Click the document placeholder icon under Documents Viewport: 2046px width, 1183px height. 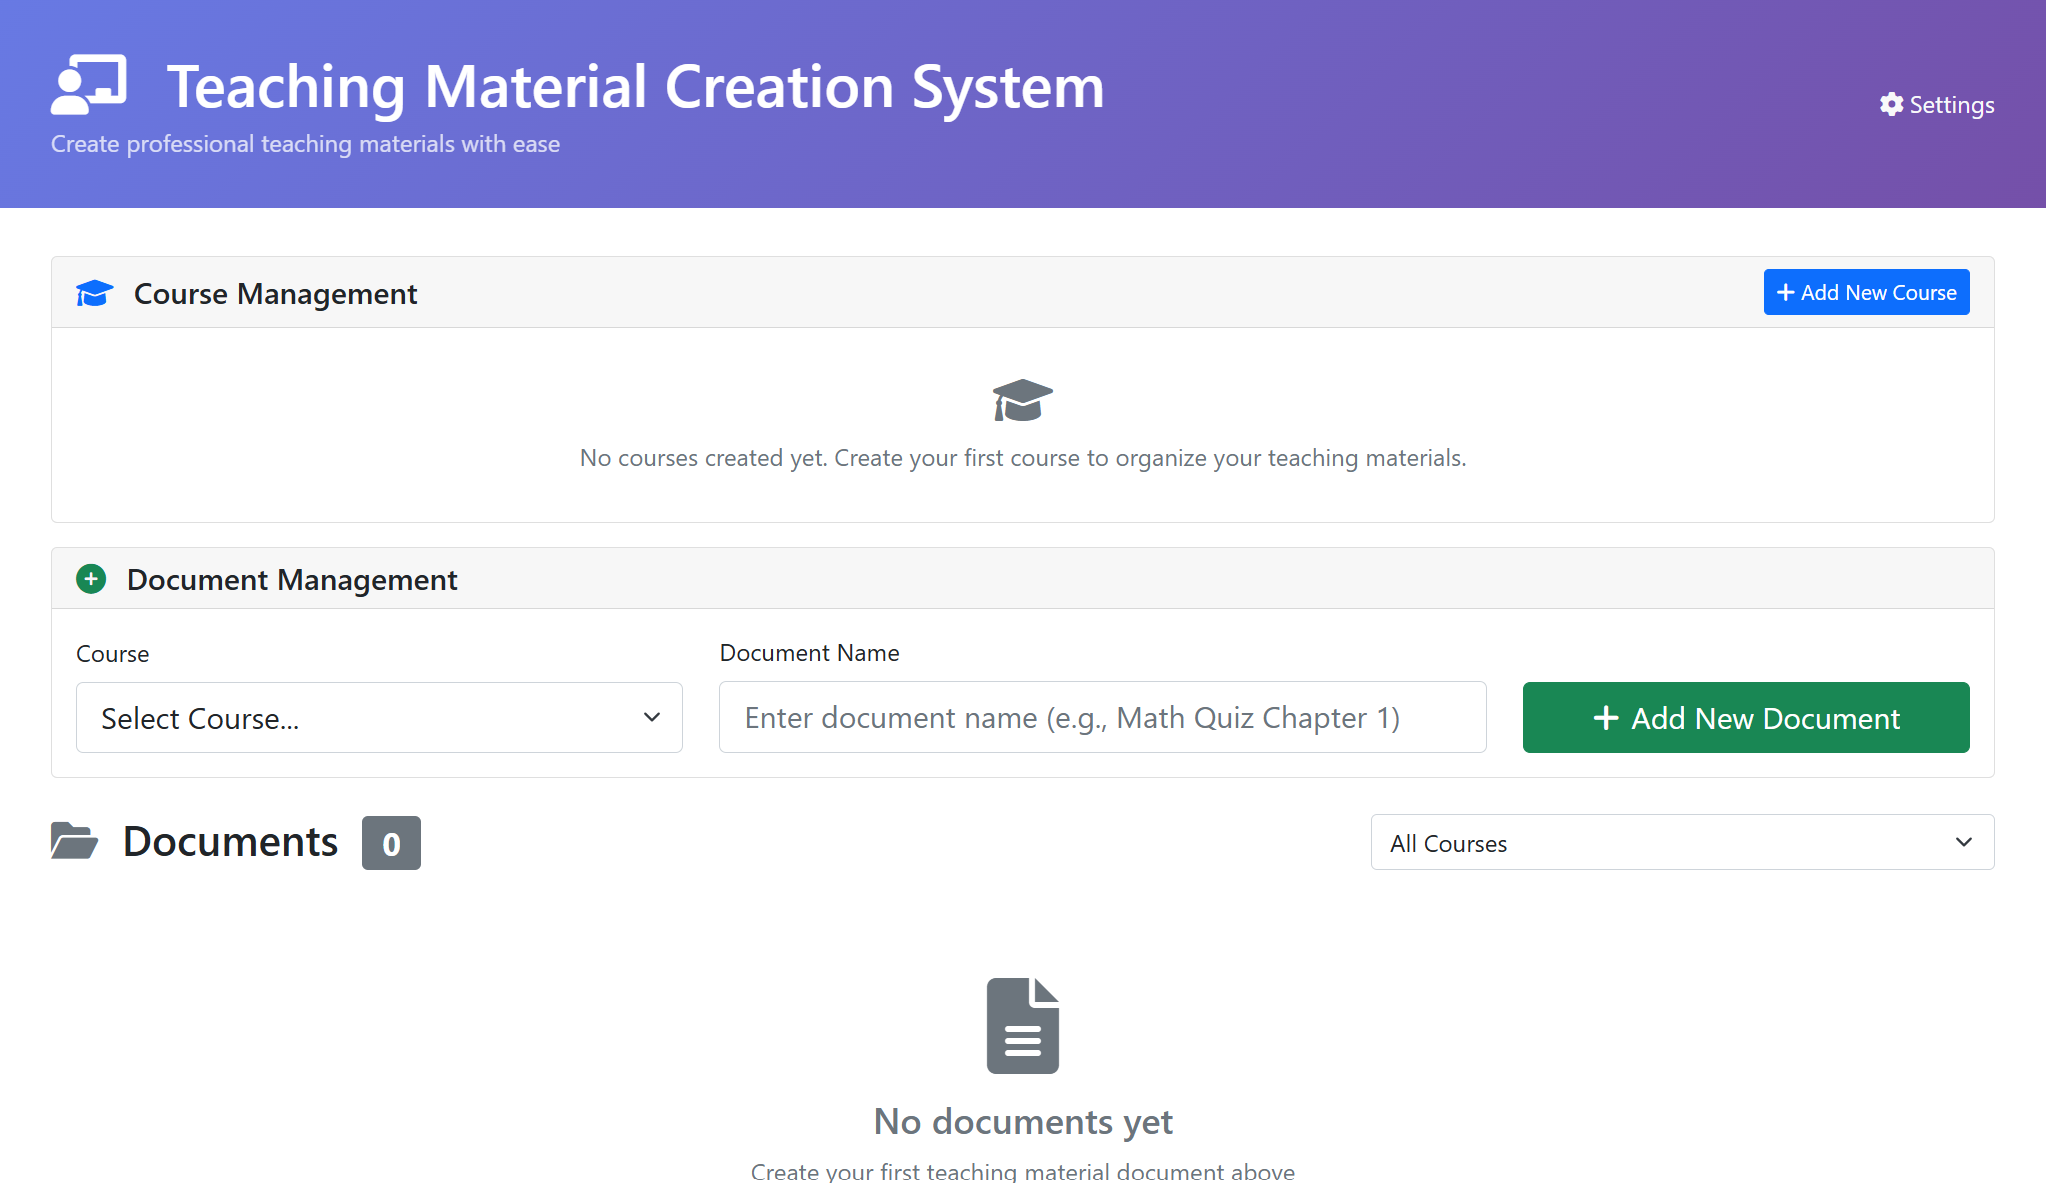(x=1022, y=1024)
